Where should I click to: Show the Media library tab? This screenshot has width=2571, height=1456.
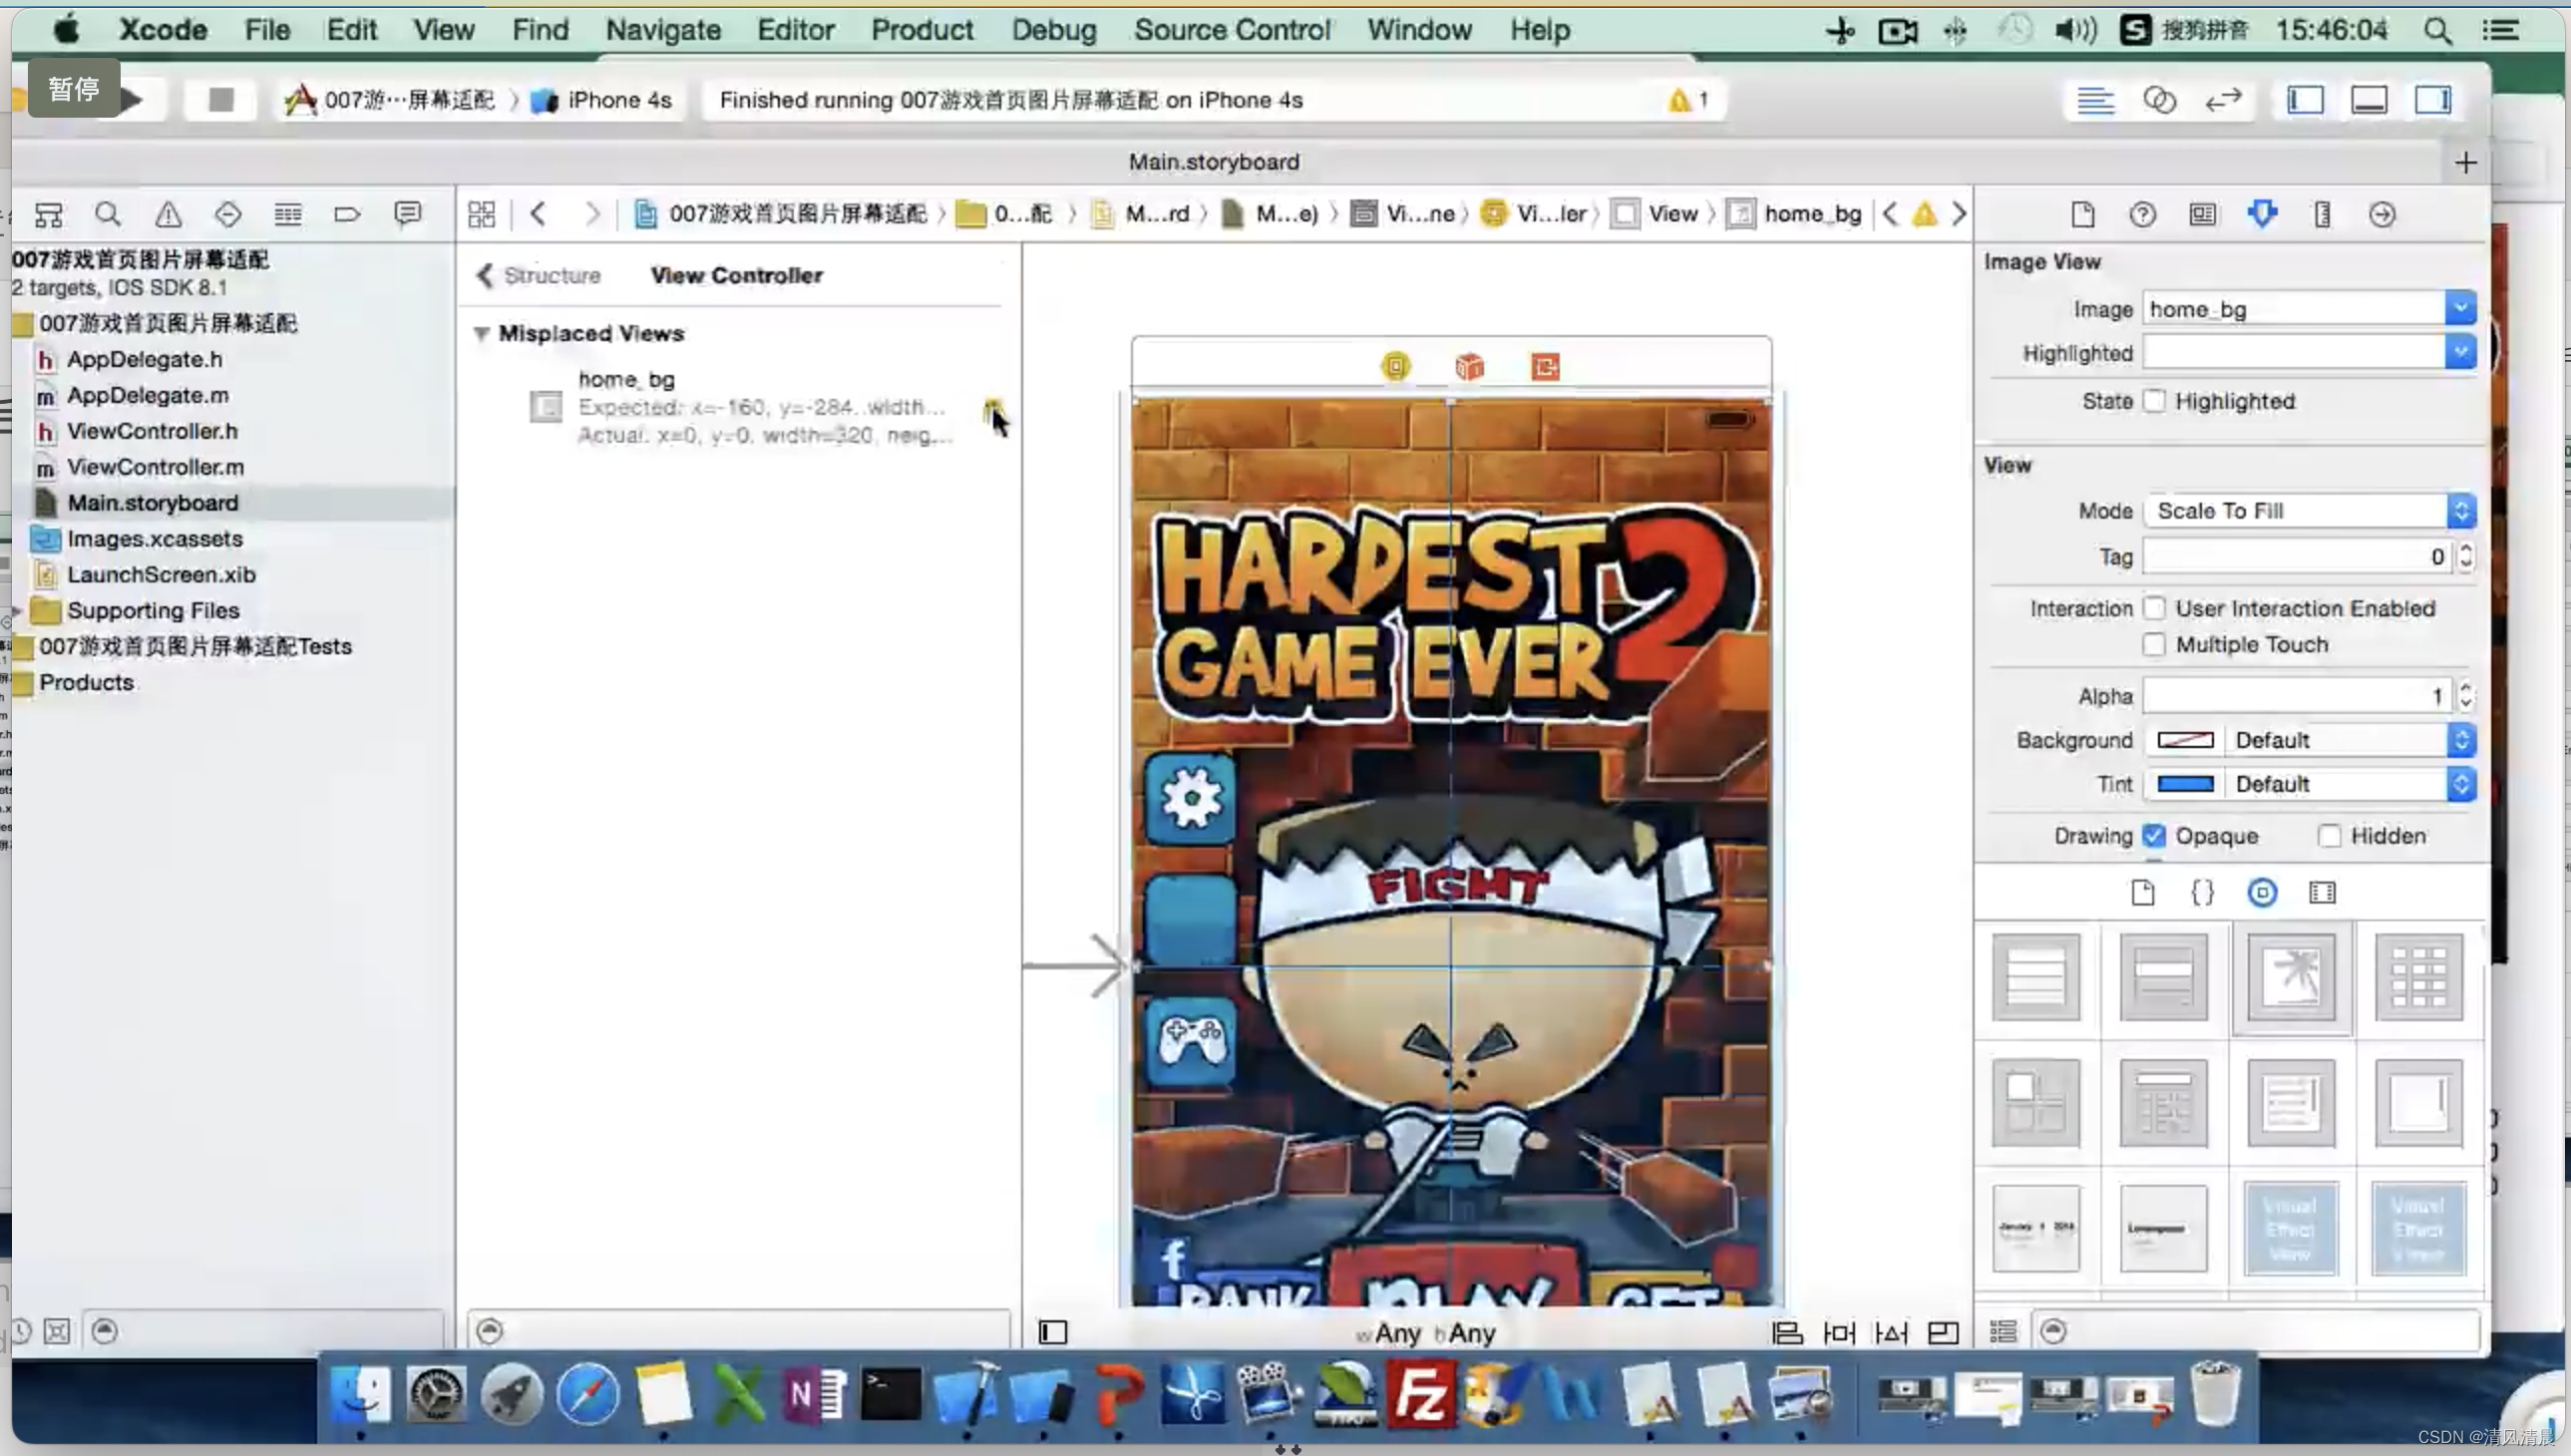2322,892
